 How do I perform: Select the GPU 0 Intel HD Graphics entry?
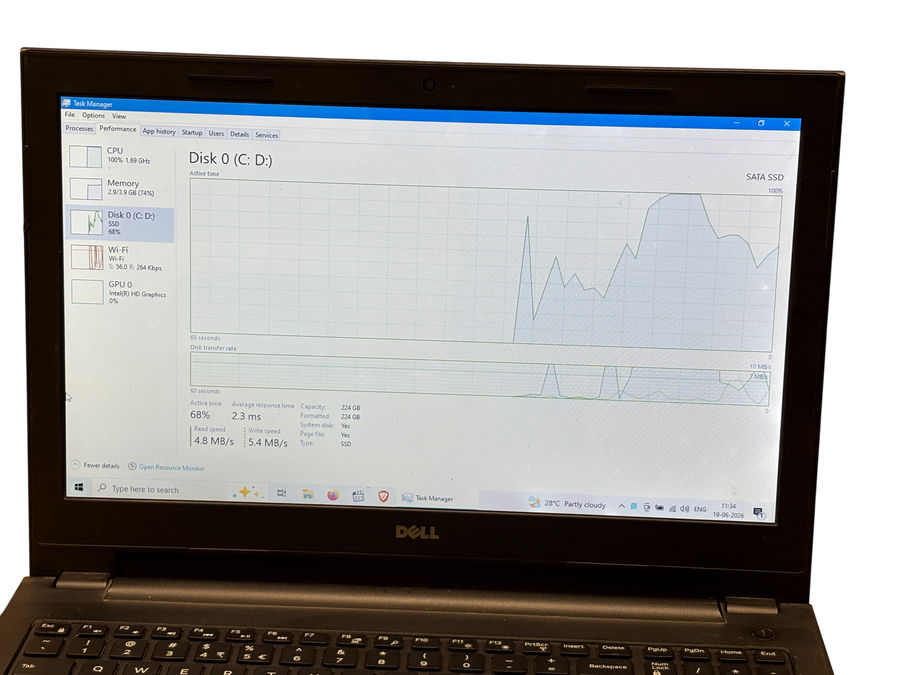(x=121, y=292)
